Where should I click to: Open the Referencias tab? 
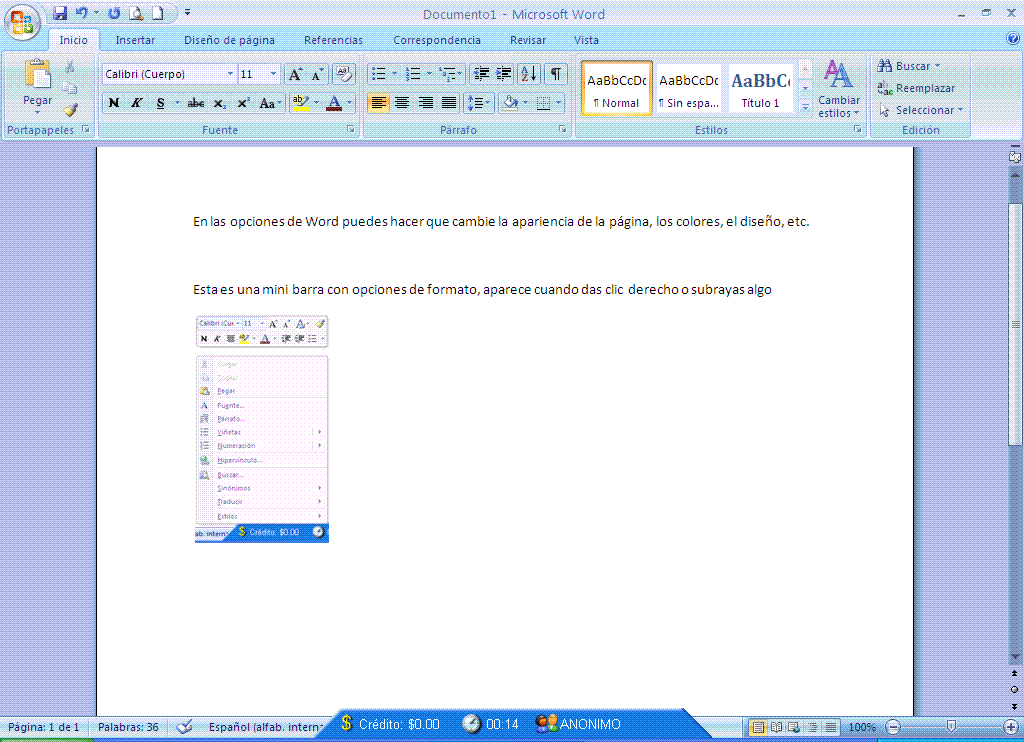(x=333, y=40)
